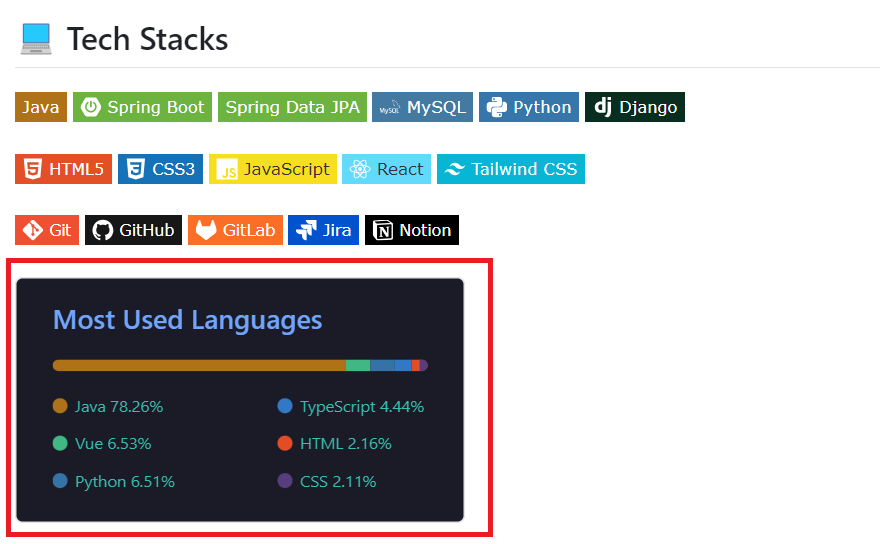880x544 pixels.
Task: Select the Vue 6.53% label
Action: coord(113,444)
